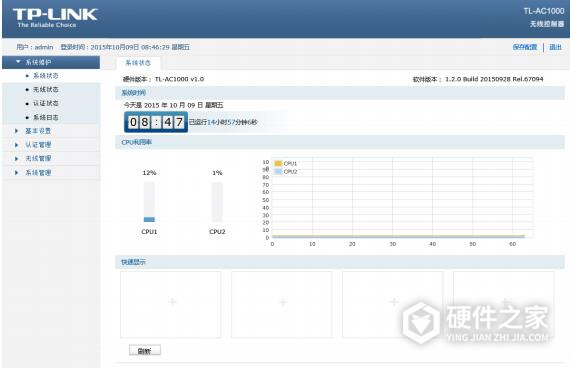Click the login time text 登录时间
Viewport: 570px width, 371px height.
pyautogui.click(x=125, y=47)
